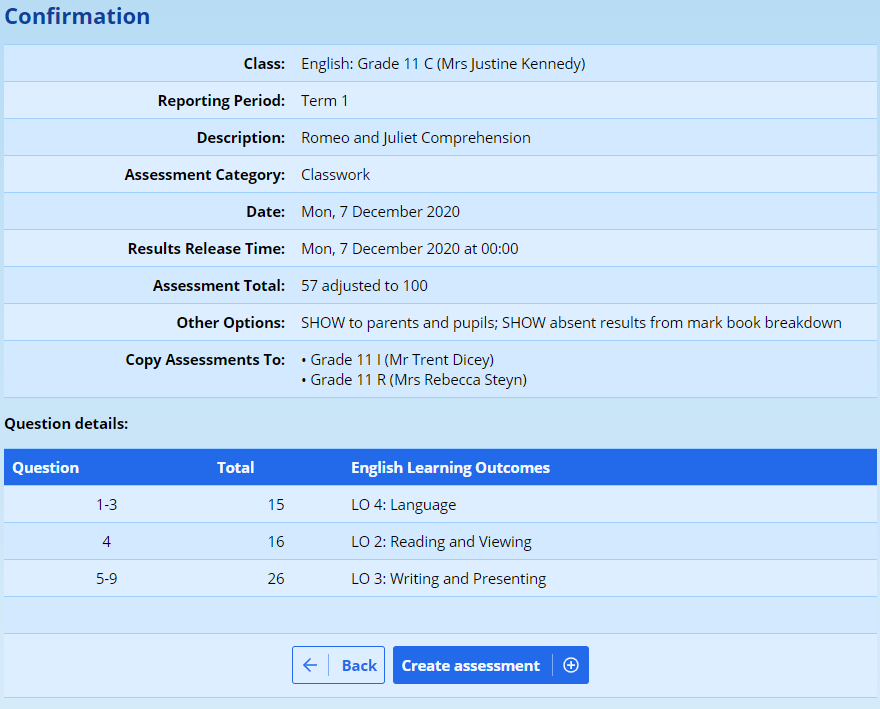880x709 pixels.
Task: Click Grade 11 I (Mr Trent Dicey) entry
Action: pyautogui.click(x=402, y=360)
